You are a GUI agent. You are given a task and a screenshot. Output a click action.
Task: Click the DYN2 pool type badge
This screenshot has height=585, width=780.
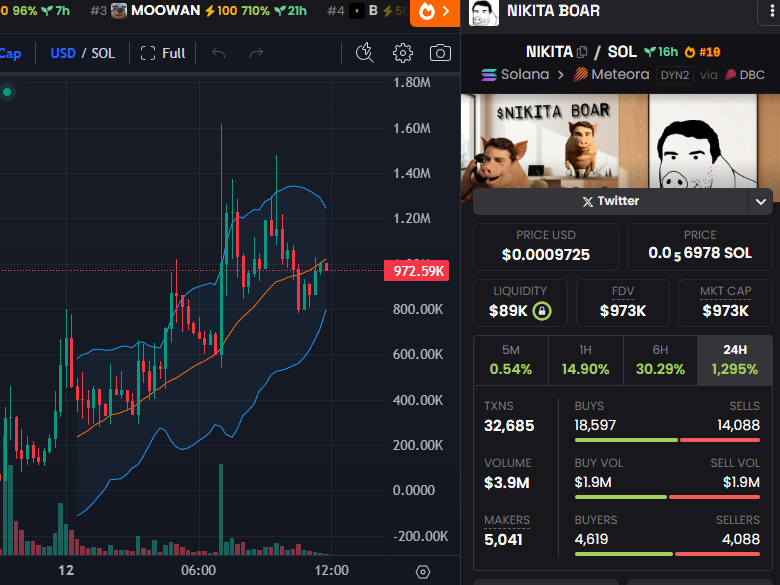pyautogui.click(x=675, y=75)
